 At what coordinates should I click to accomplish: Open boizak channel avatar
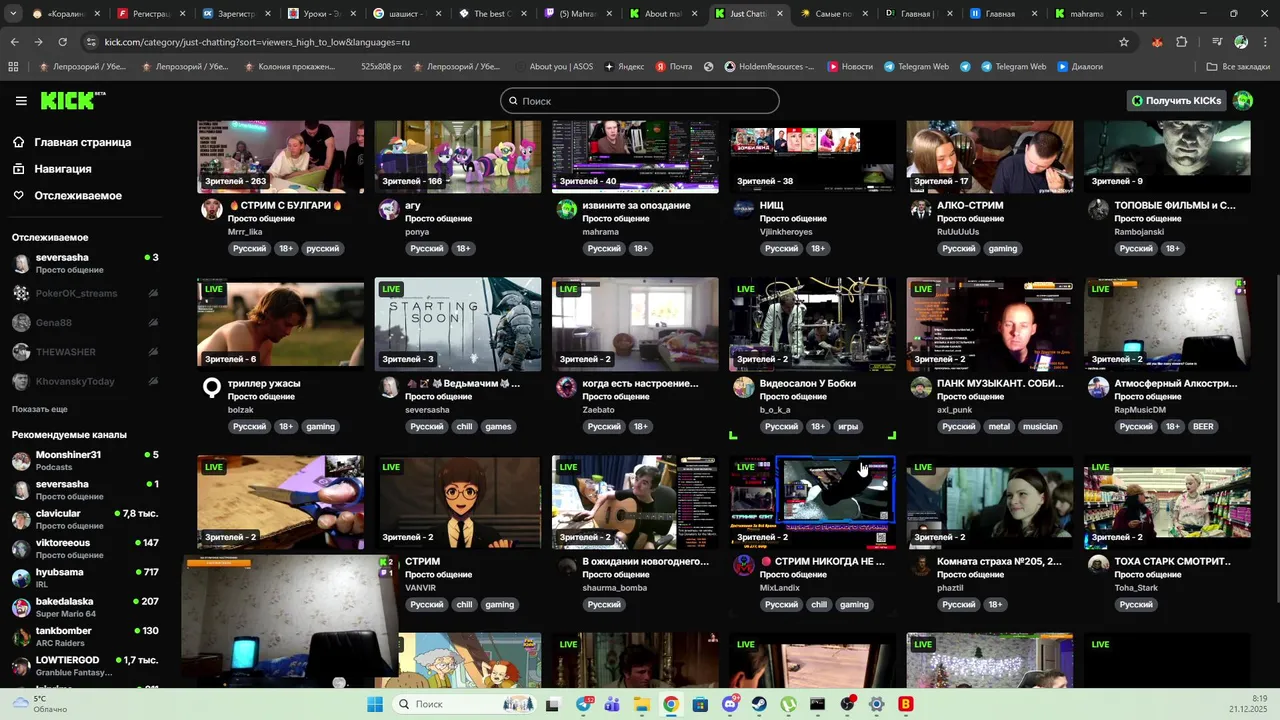pos(212,387)
